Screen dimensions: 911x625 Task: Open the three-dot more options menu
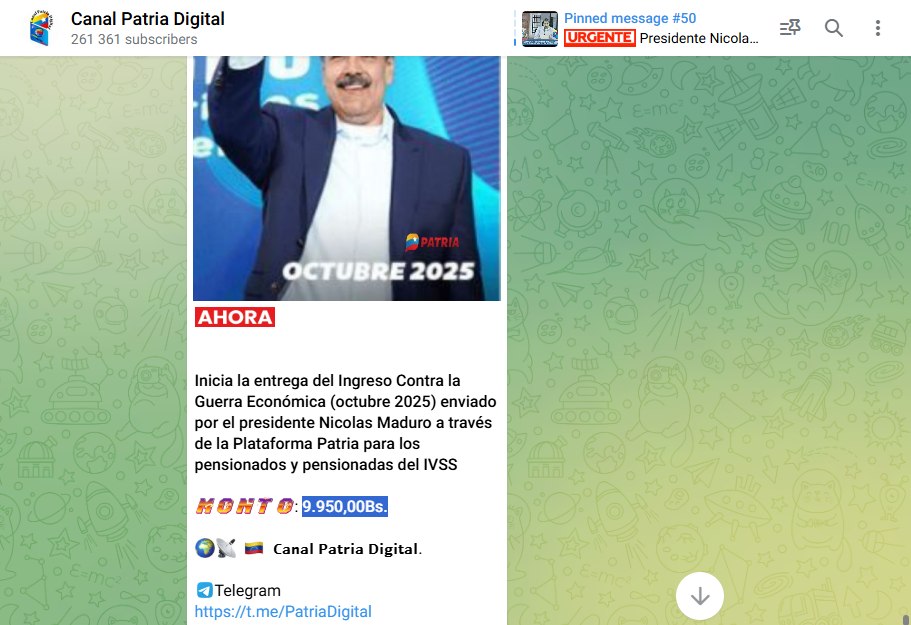coord(878,28)
